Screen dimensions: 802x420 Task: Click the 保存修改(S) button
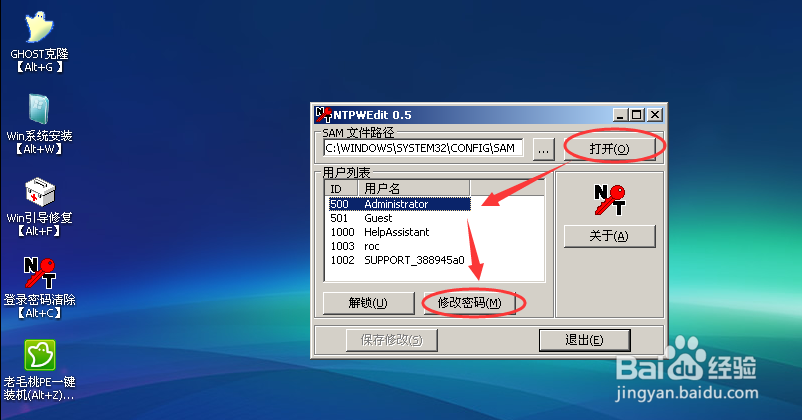391,340
